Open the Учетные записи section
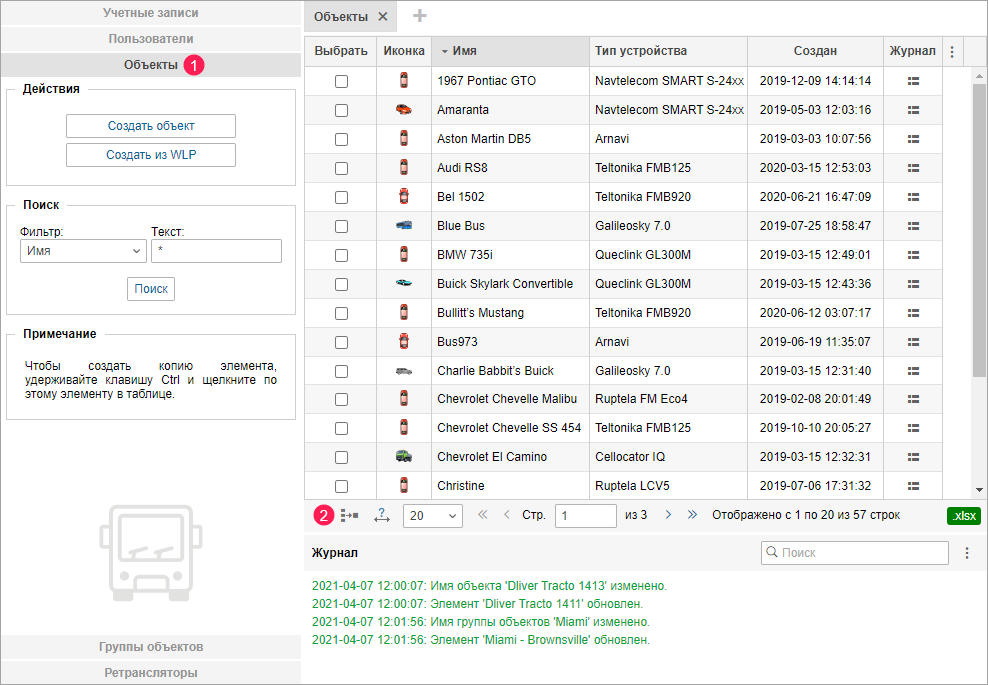The width and height of the screenshot is (988, 685). coord(151,13)
